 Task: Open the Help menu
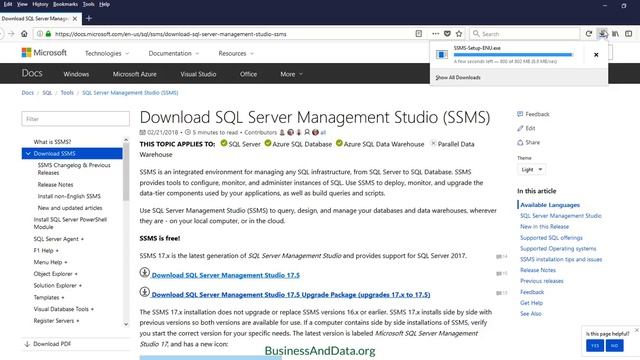pos(104,4)
